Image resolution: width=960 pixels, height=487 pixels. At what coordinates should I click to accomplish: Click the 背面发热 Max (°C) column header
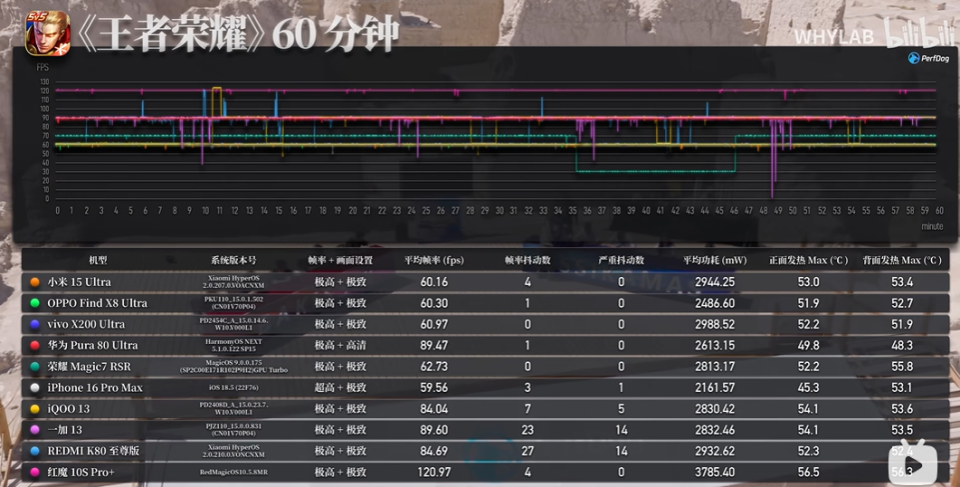click(x=902, y=260)
